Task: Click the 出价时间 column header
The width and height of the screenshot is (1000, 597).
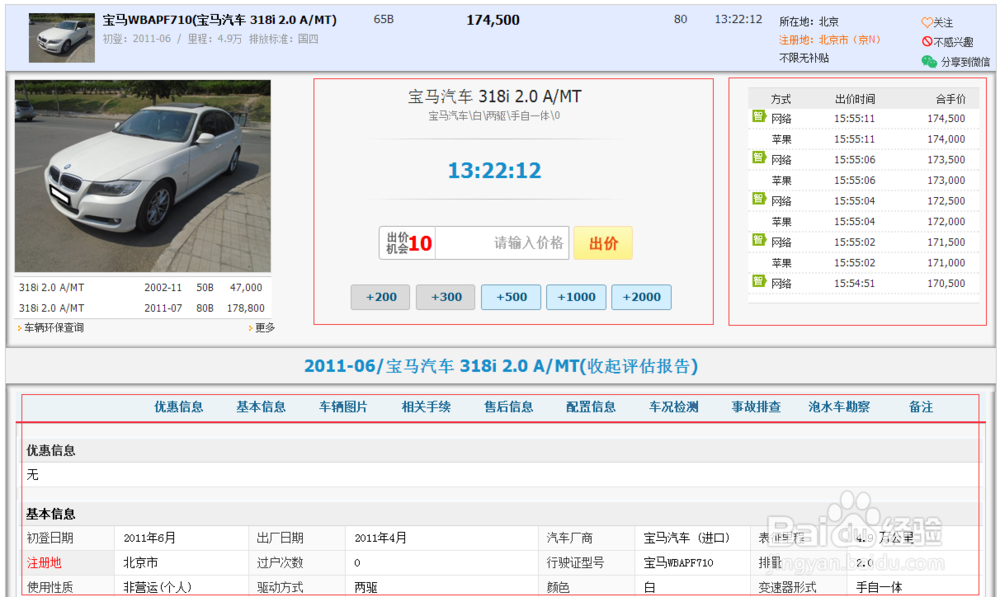Action: pos(855,99)
